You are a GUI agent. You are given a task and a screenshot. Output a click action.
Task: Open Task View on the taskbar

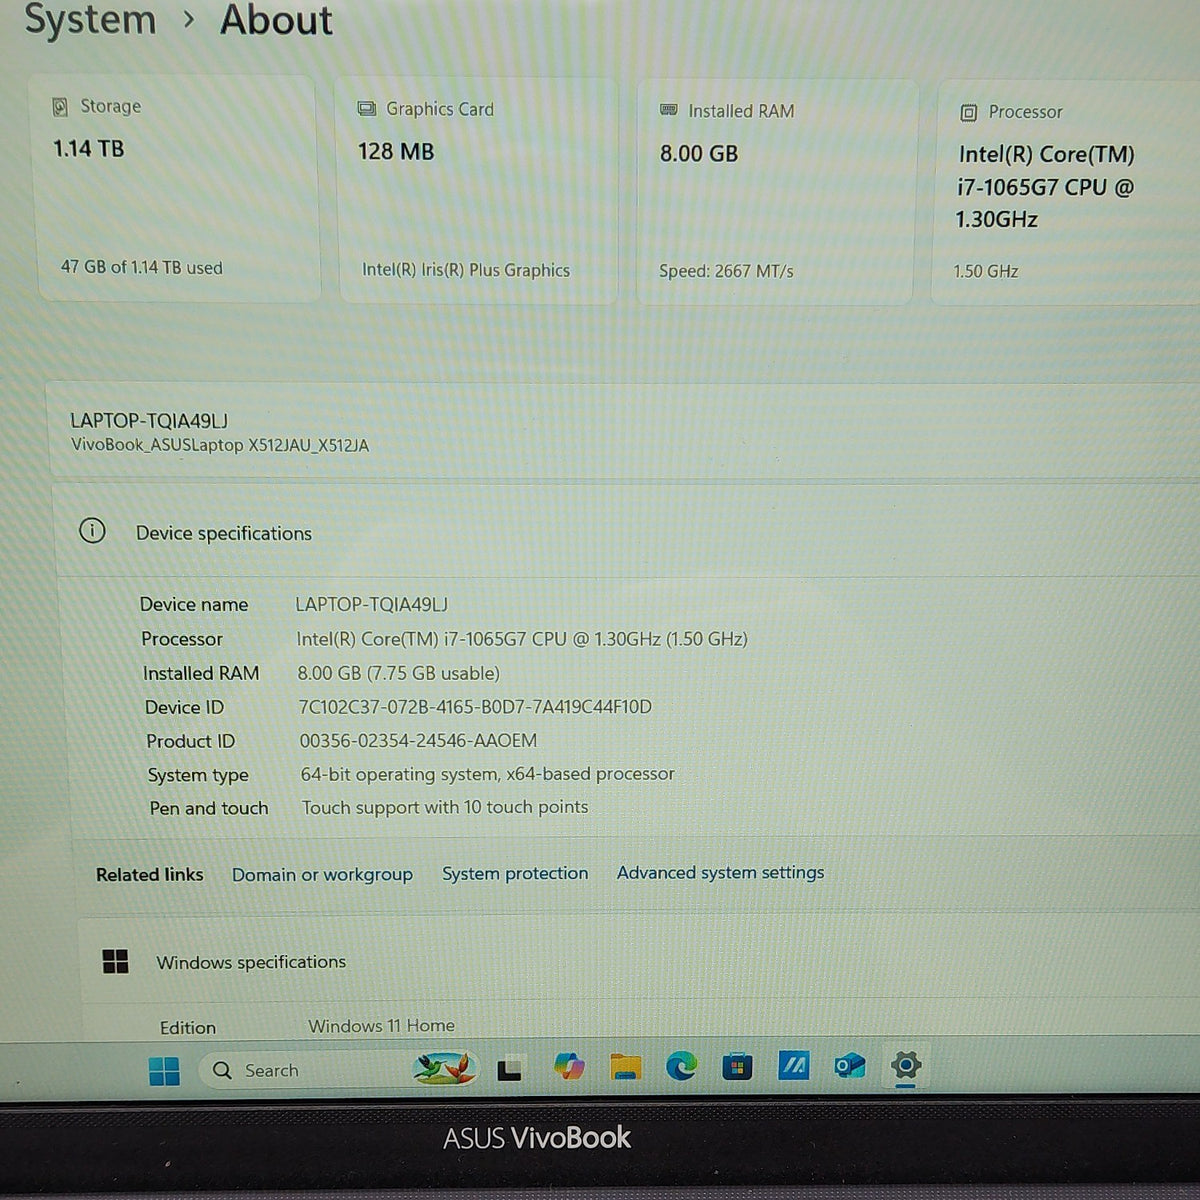point(510,1070)
